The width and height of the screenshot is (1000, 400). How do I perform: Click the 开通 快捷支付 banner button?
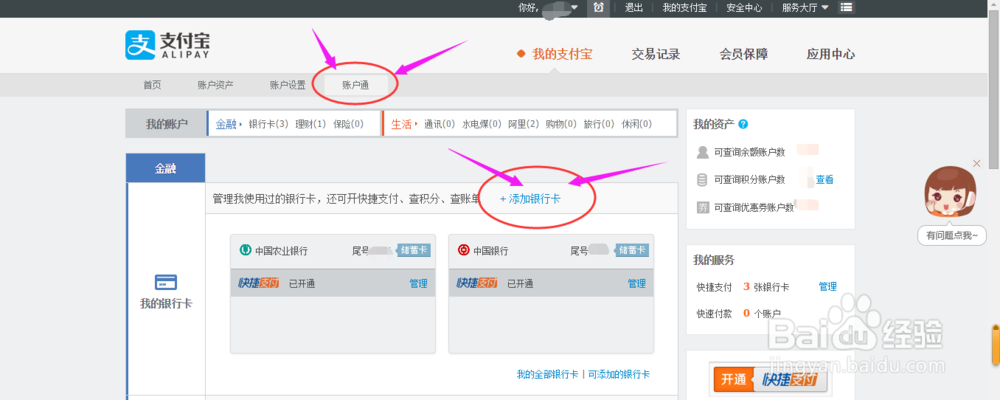[770, 379]
